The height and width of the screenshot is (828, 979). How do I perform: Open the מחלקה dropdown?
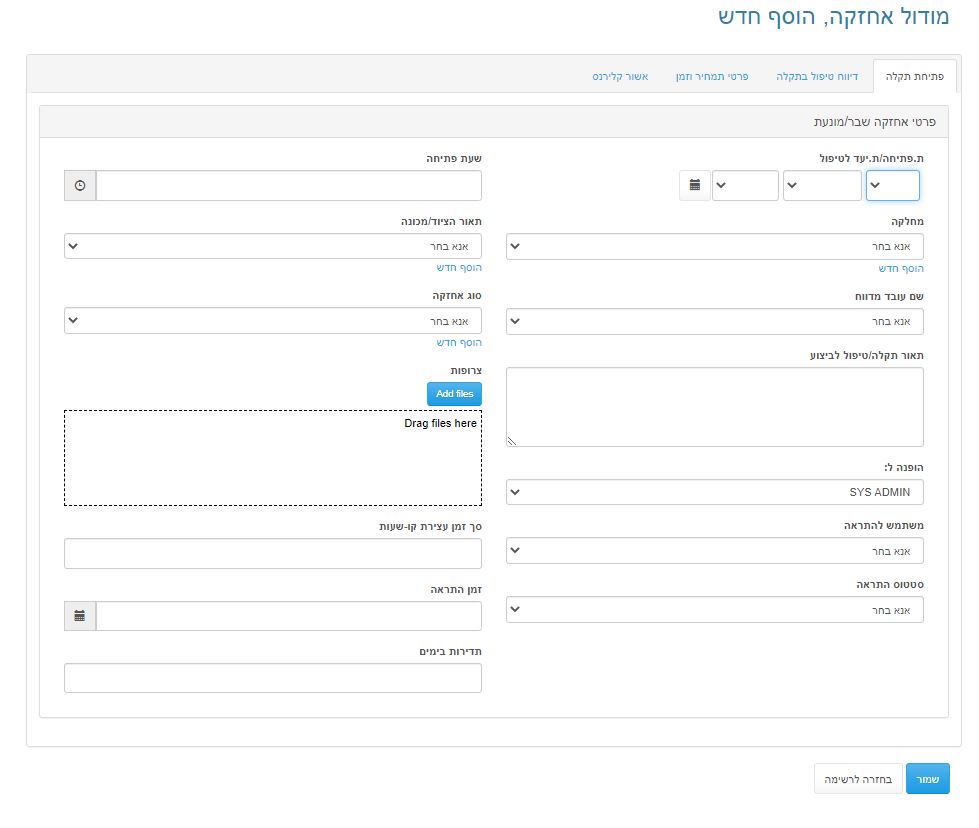(714, 247)
